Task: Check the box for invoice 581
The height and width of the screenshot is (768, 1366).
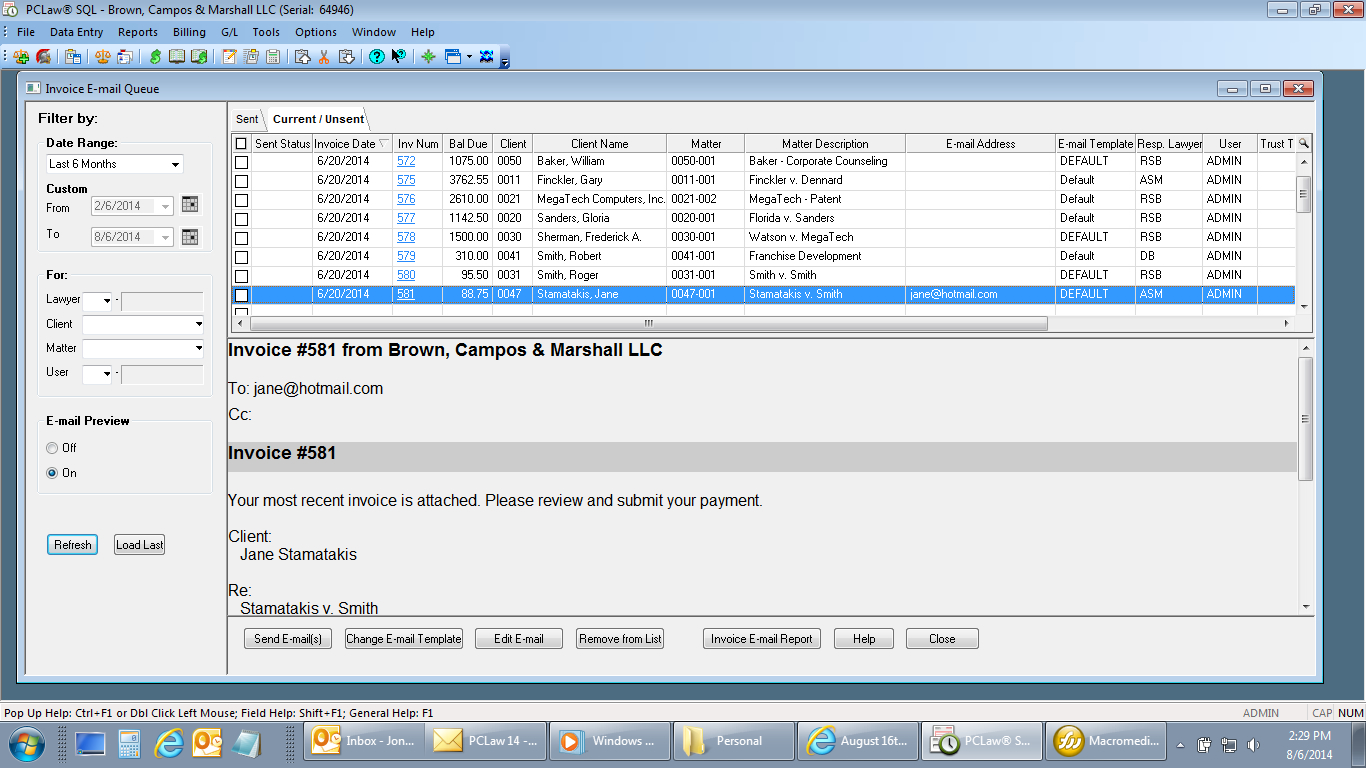Action: tap(241, 295)
